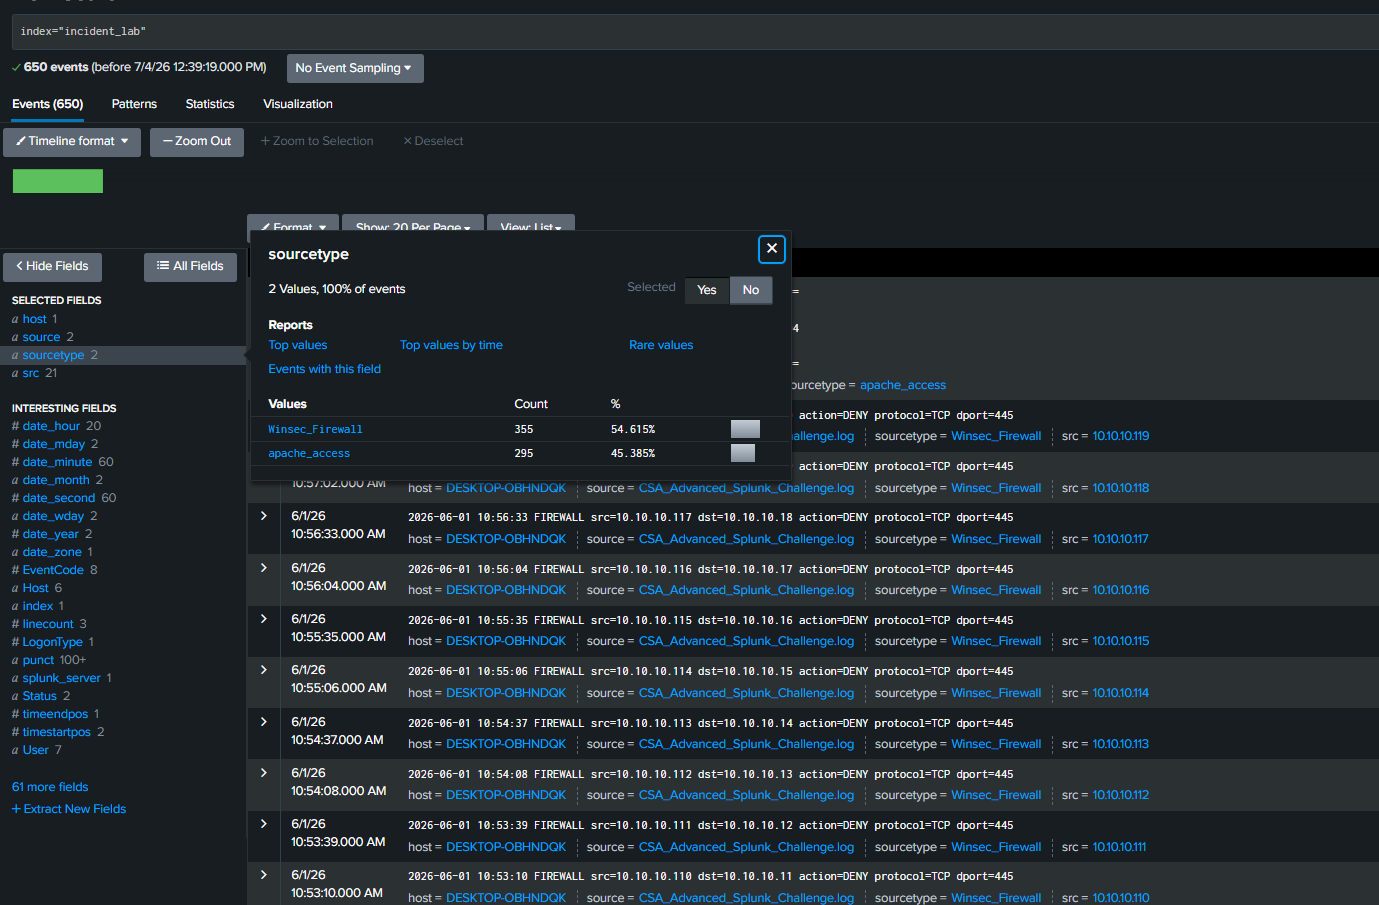Select splunk_server interesting field
This screenshot has width=1379, height=905.
tap(62, 678)
